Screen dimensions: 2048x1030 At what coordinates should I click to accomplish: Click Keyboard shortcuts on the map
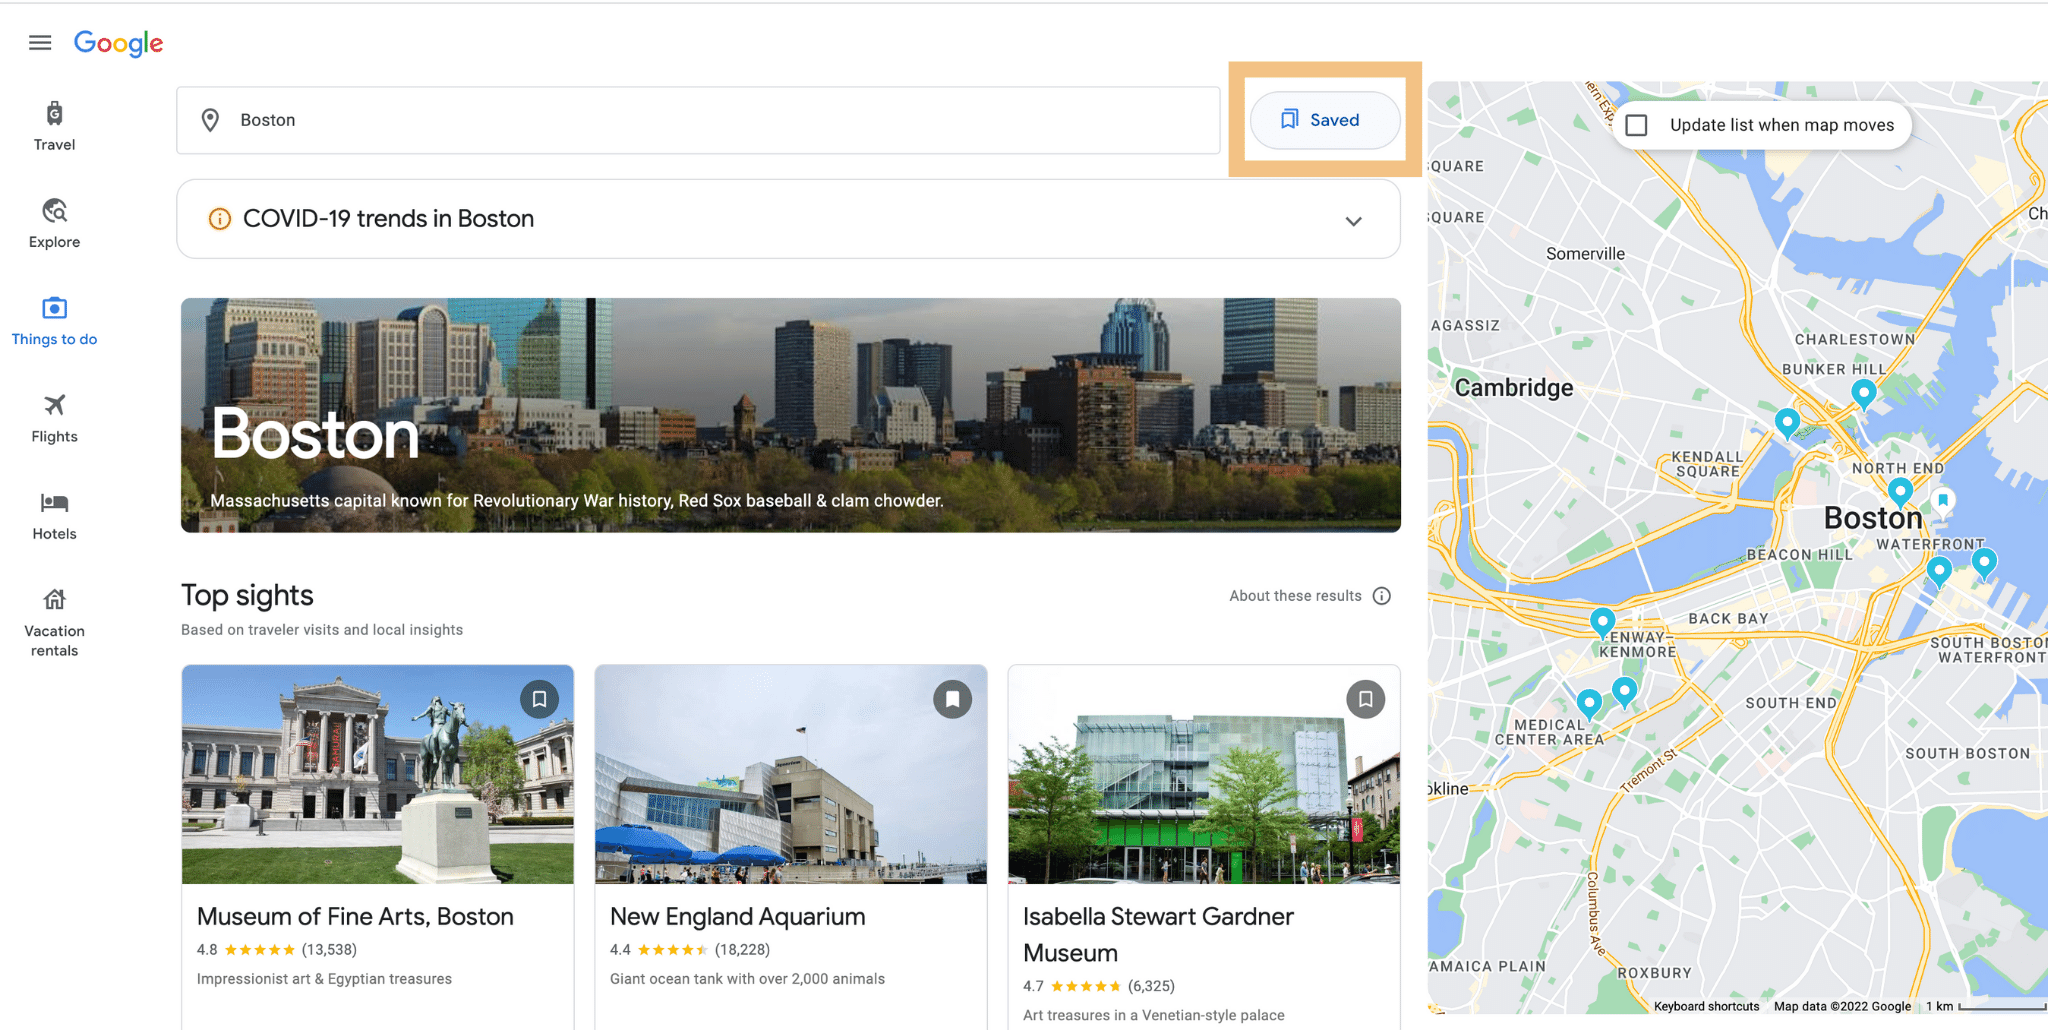[x=1706, y=1006]
